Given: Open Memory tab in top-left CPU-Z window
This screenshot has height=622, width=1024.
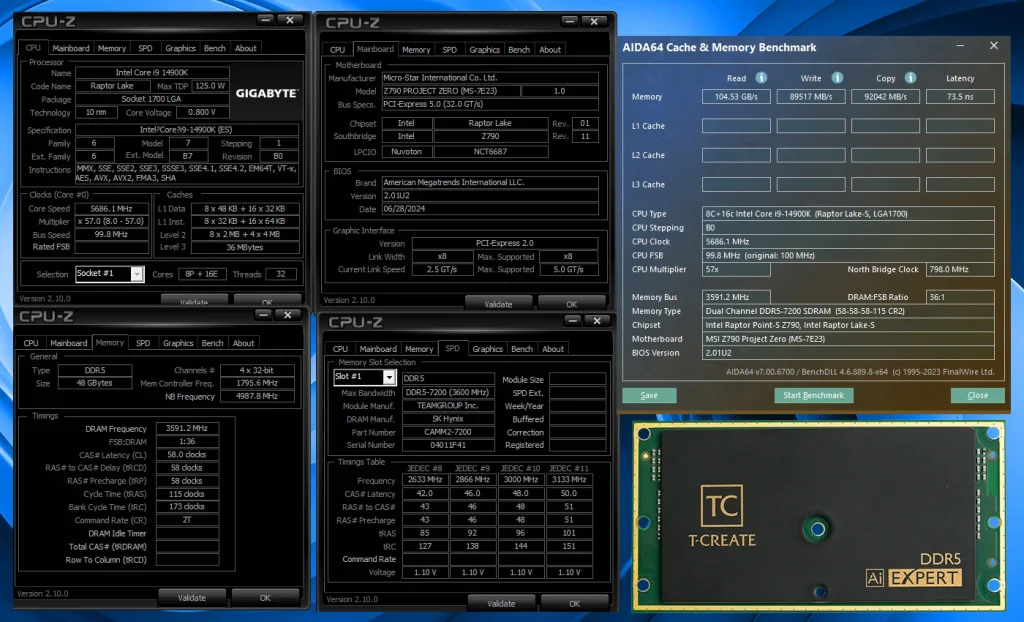Looking at the screenshot, I should 112,48.
